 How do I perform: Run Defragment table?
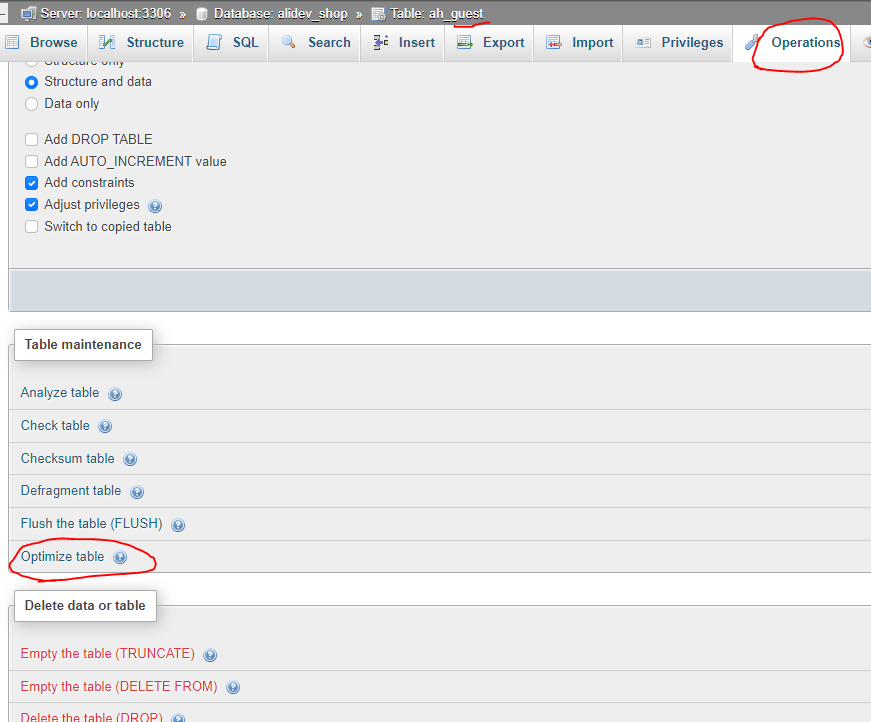pos(71,491)
